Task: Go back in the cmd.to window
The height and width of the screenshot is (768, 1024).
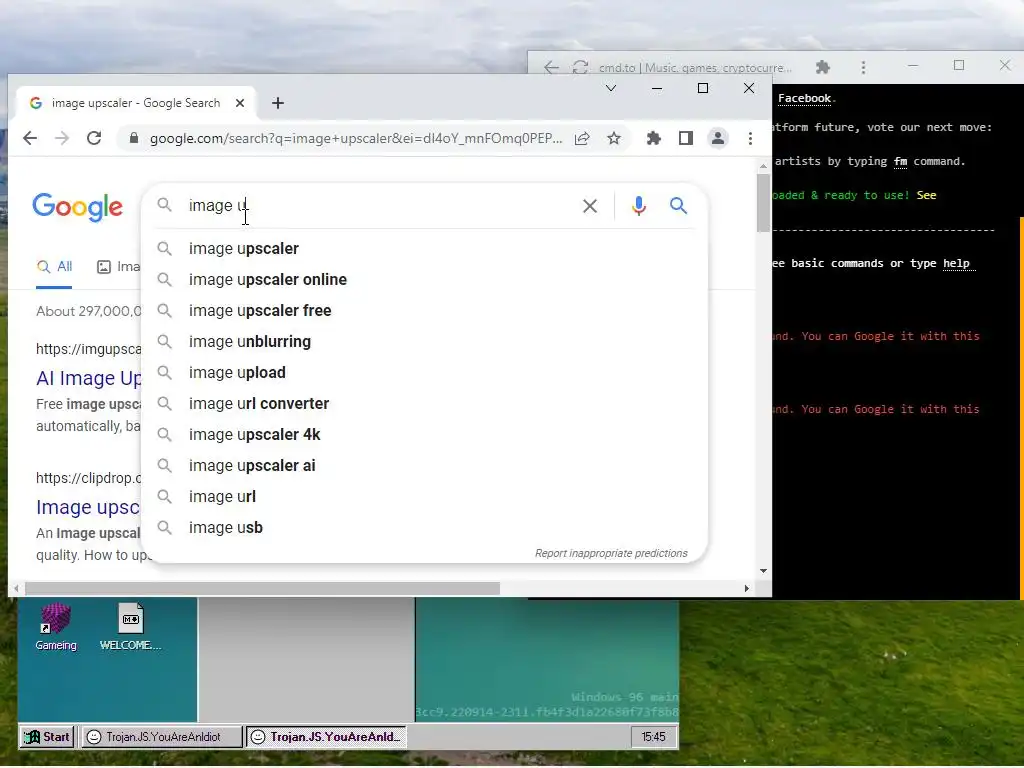Action: pyautogui.click(x=551, y=67)
